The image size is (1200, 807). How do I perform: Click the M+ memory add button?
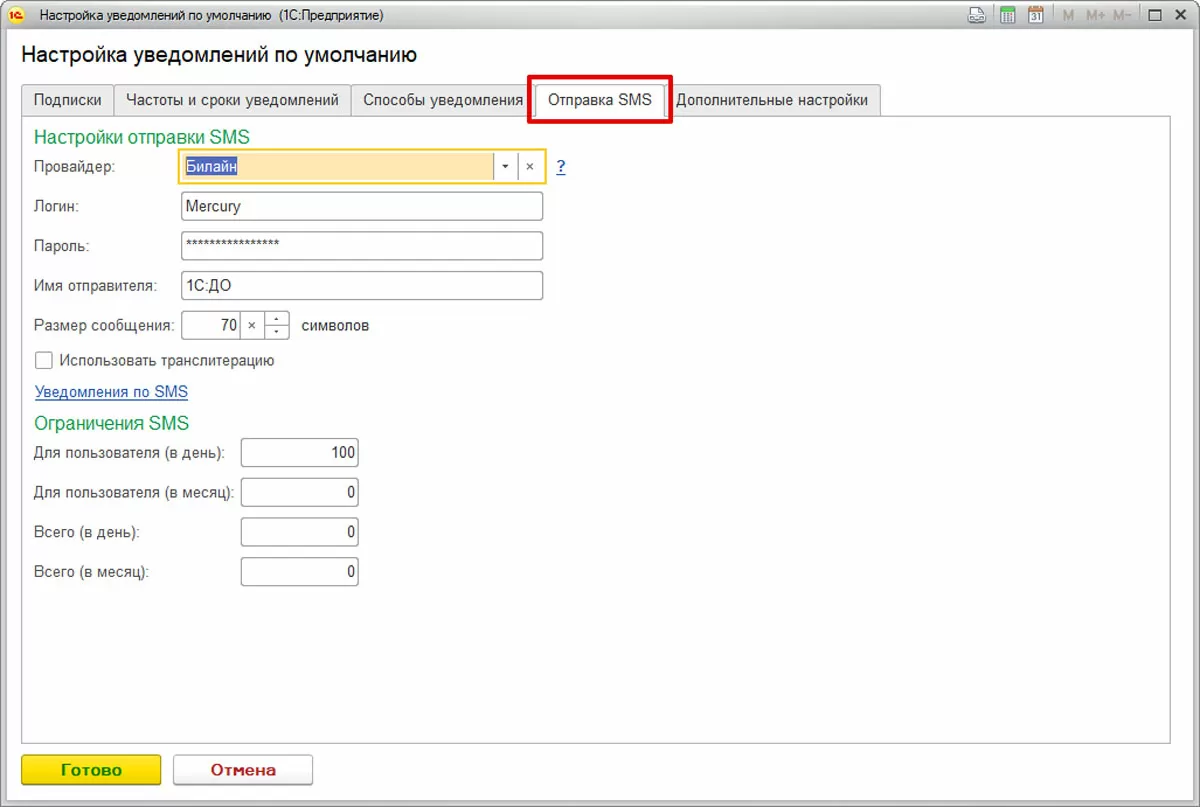pos(1095,16)
